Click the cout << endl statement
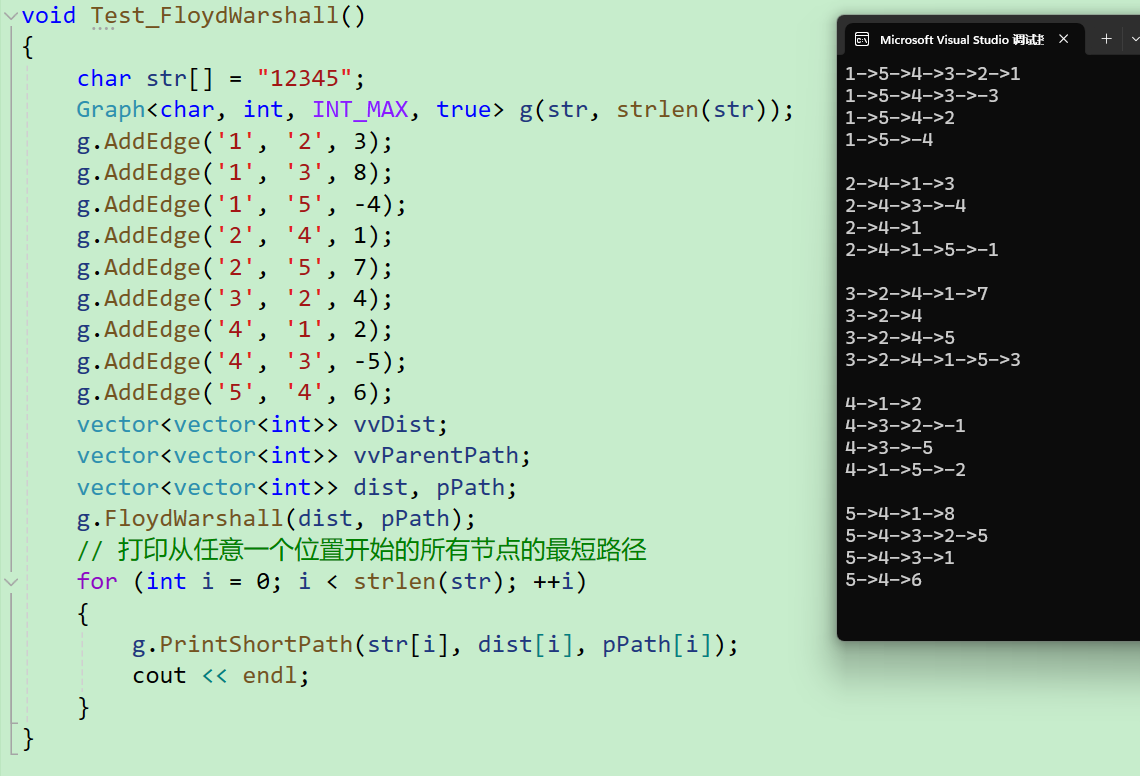 220,676
